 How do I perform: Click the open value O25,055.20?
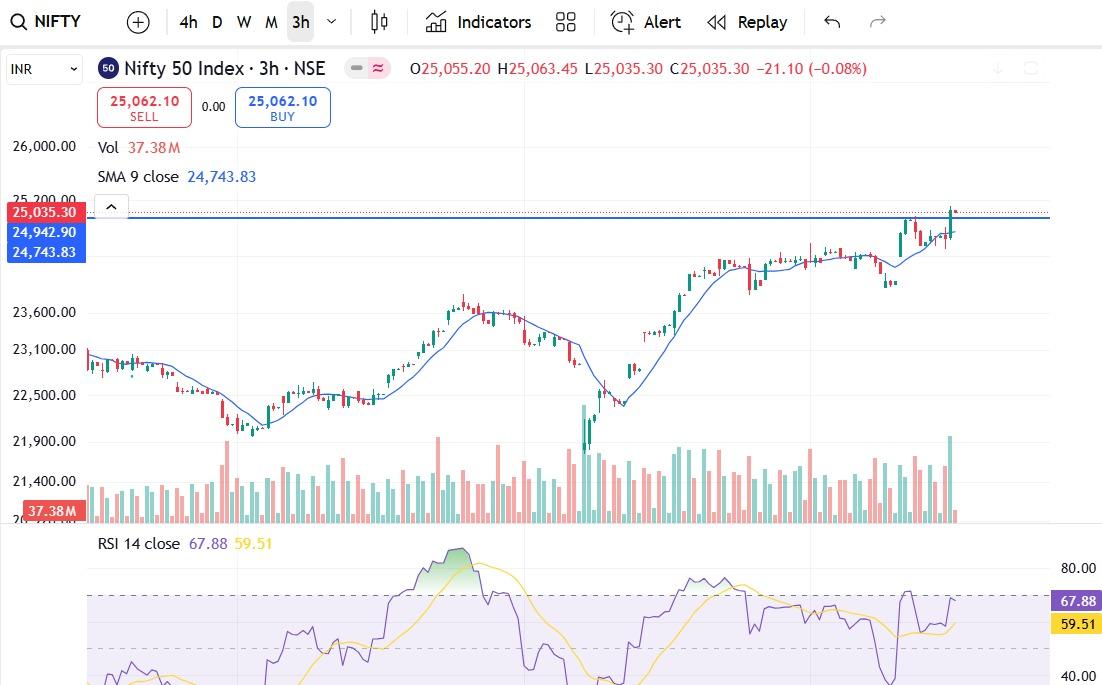point(450,69)
